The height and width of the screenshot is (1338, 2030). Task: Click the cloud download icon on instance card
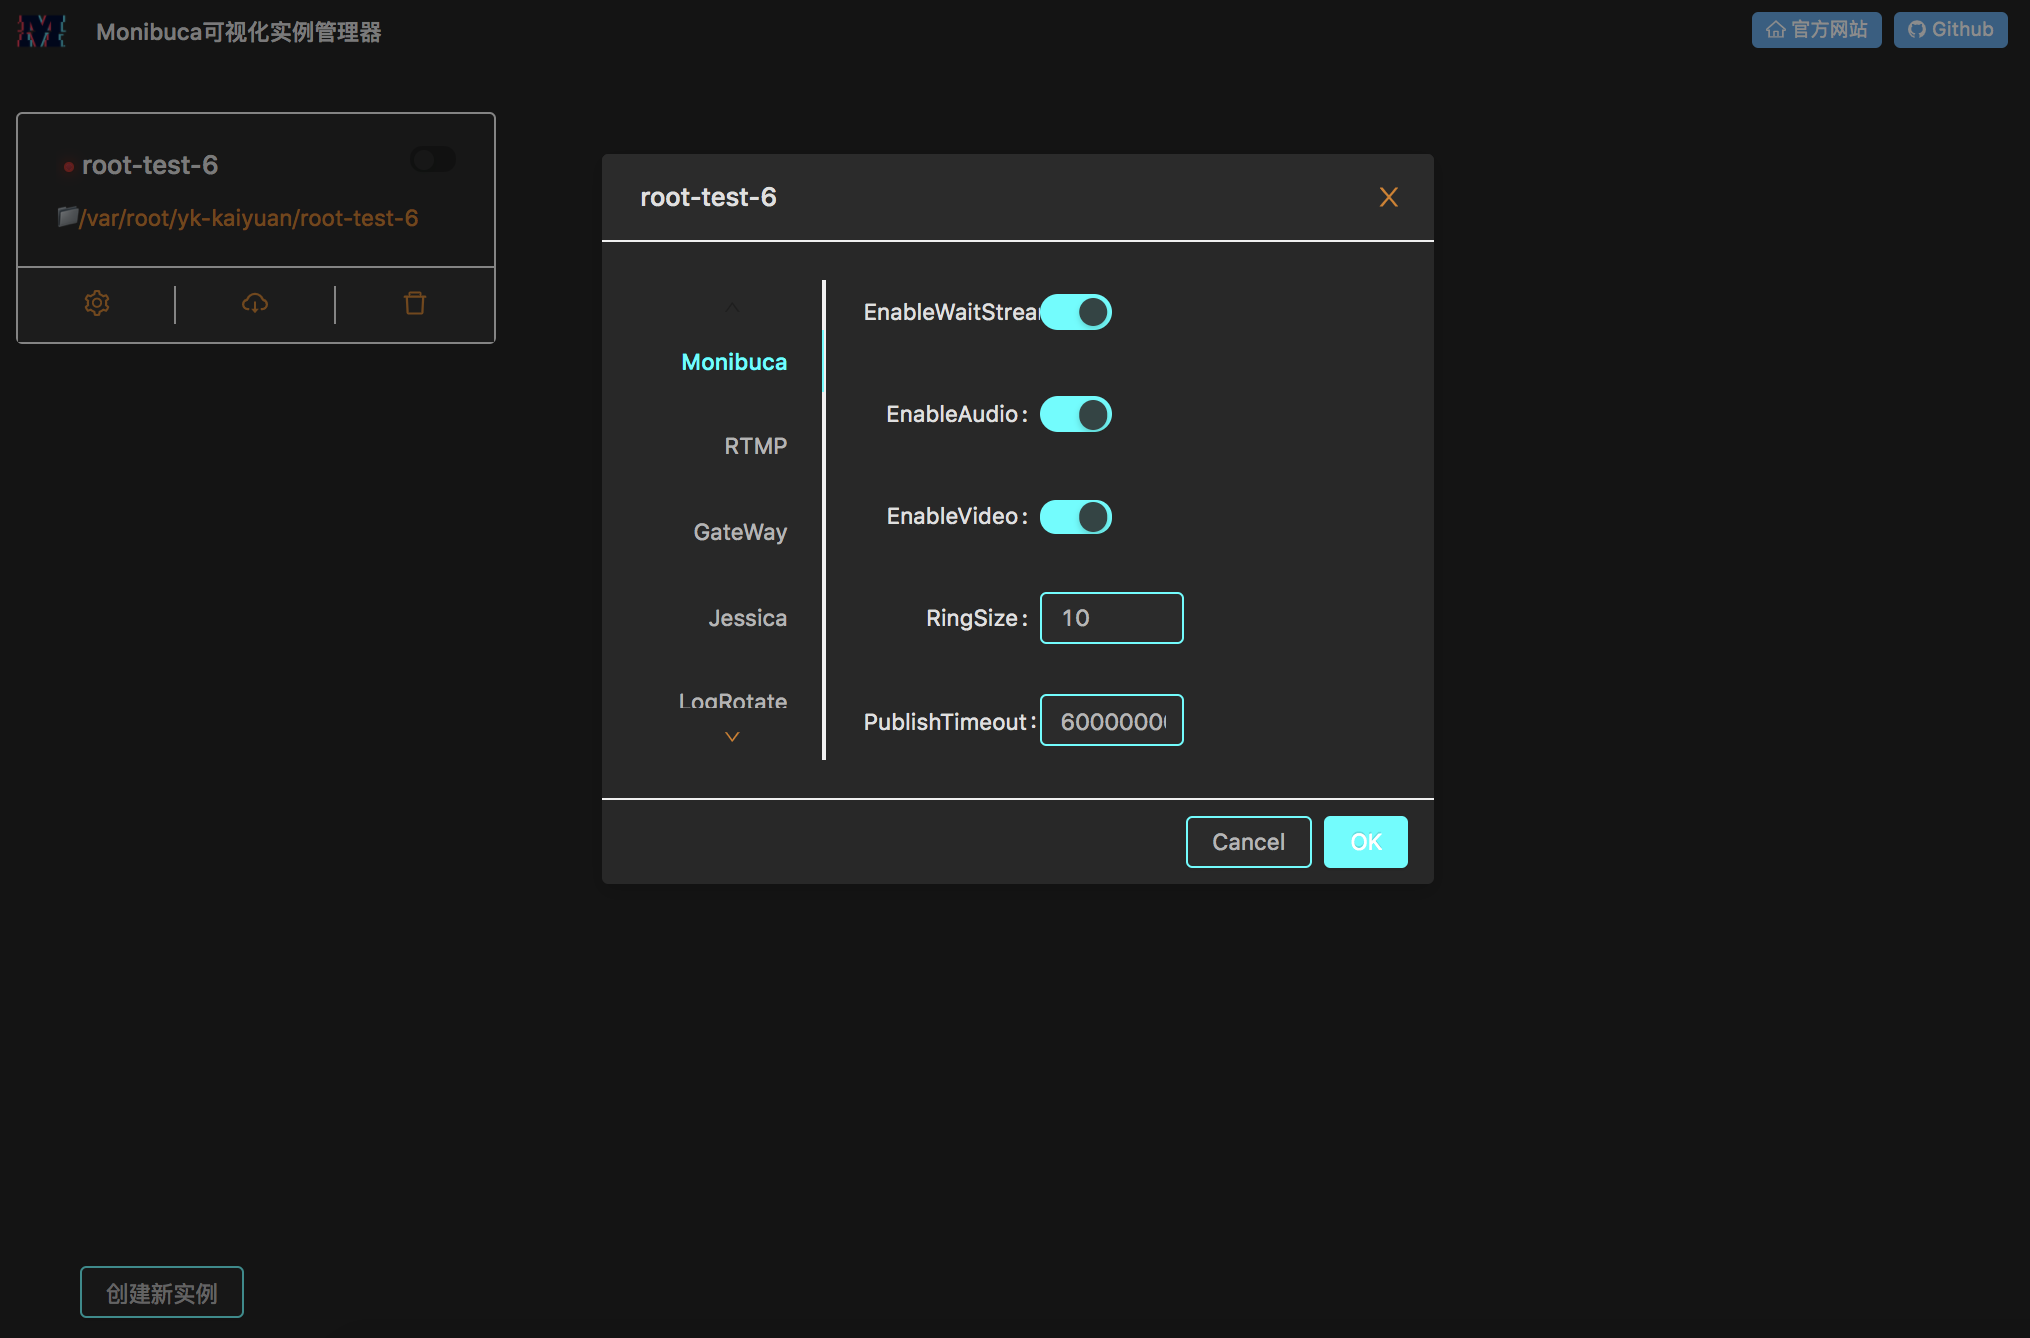tap(255, 303)
